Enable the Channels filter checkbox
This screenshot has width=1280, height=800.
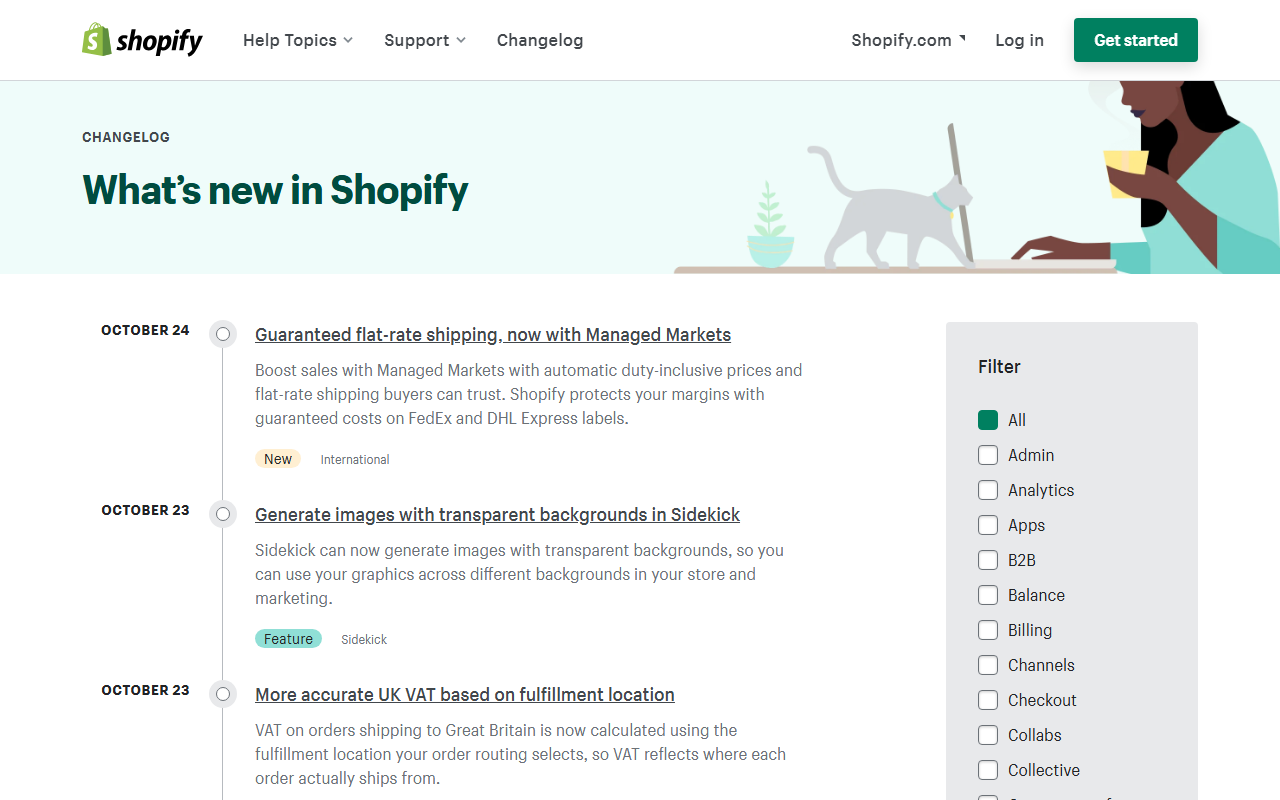pyautogui.click(x=988, y=665)
